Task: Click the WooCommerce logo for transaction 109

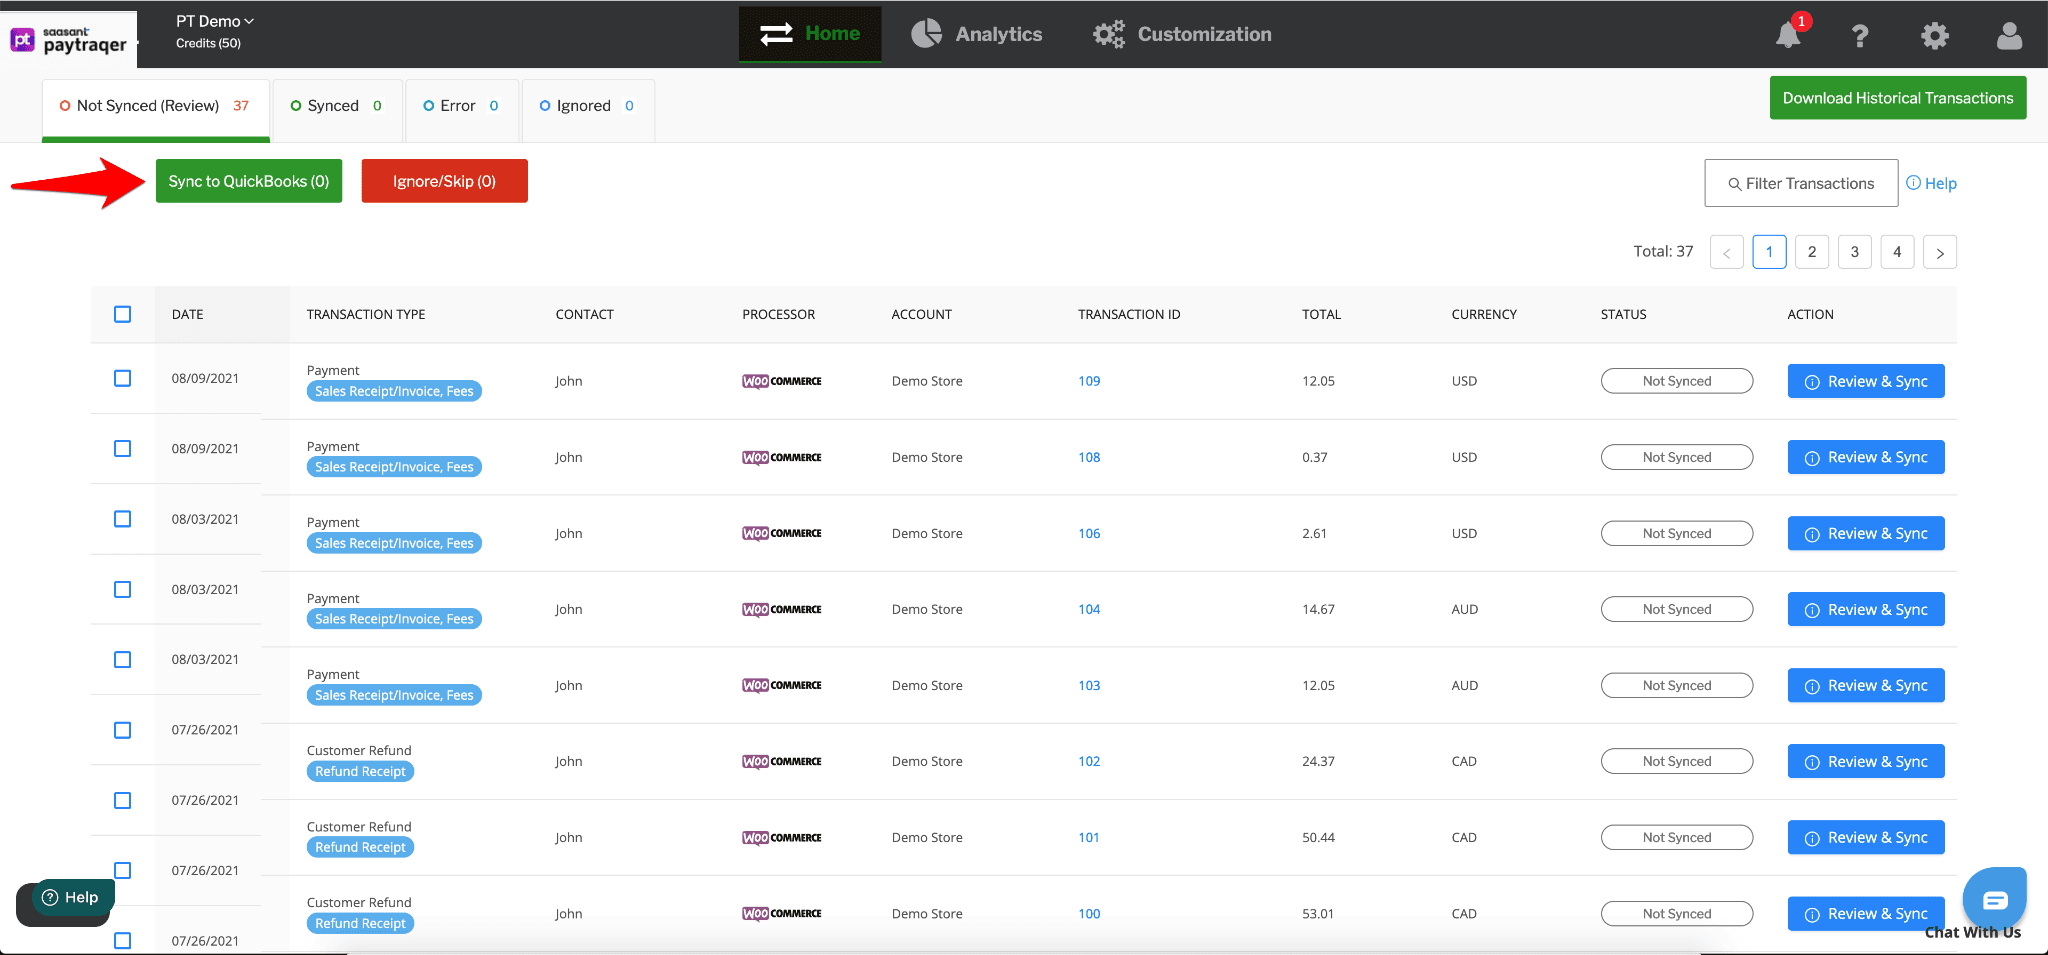Action: click(782, 381)
